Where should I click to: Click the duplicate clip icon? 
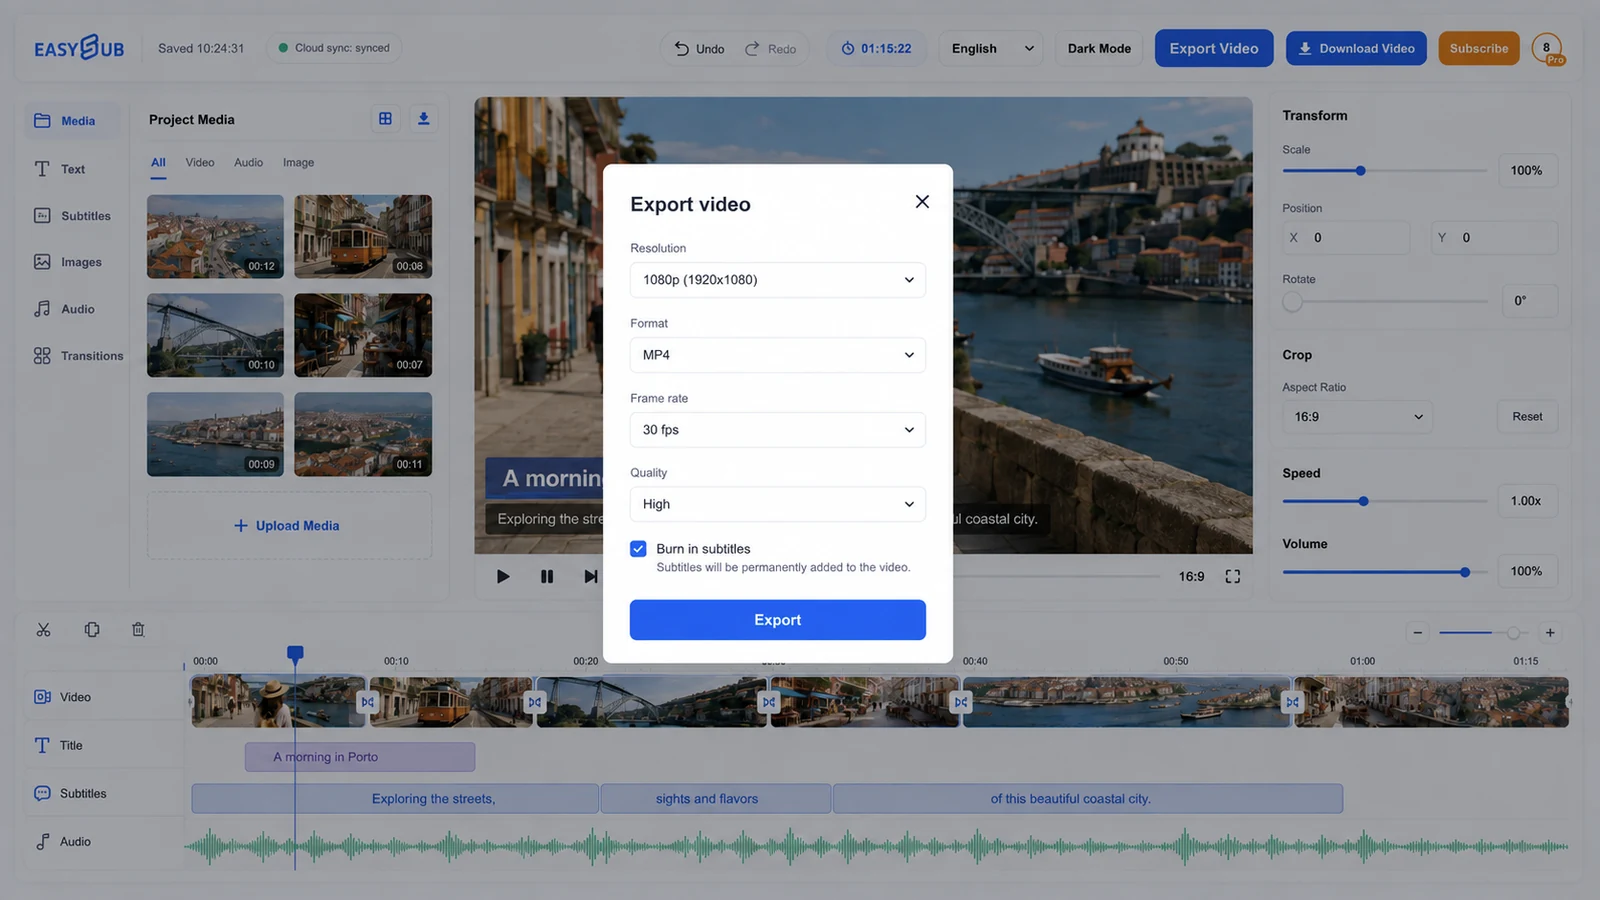click(92, 630)
